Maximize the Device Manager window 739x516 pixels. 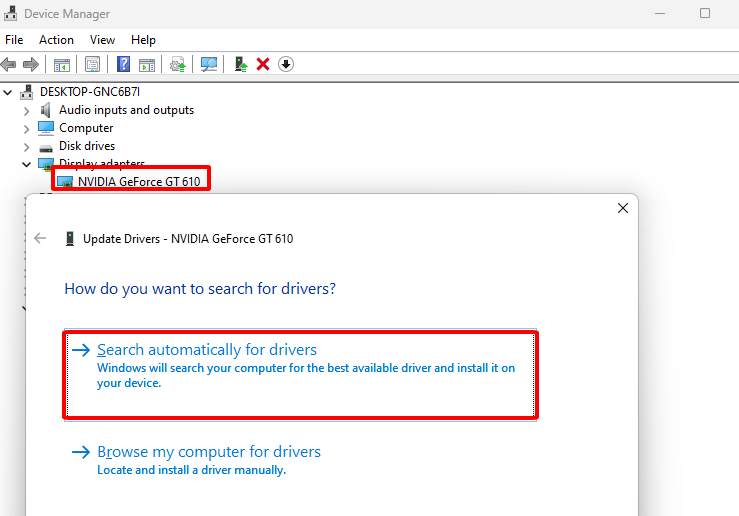[705, 13]
